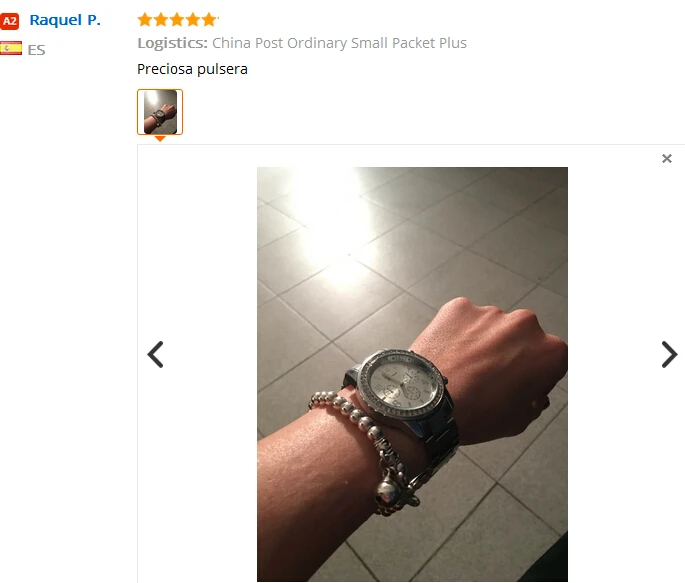Click the first orange rating star
This screenshot has width=685, height=583.
(x=145, y=20)
